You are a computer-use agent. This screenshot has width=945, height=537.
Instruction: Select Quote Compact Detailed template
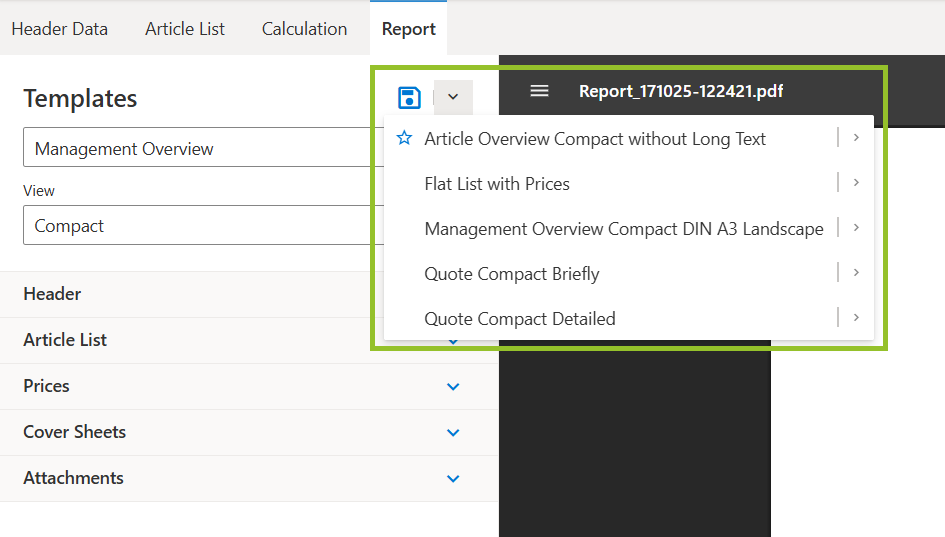[x=520, y=319]
